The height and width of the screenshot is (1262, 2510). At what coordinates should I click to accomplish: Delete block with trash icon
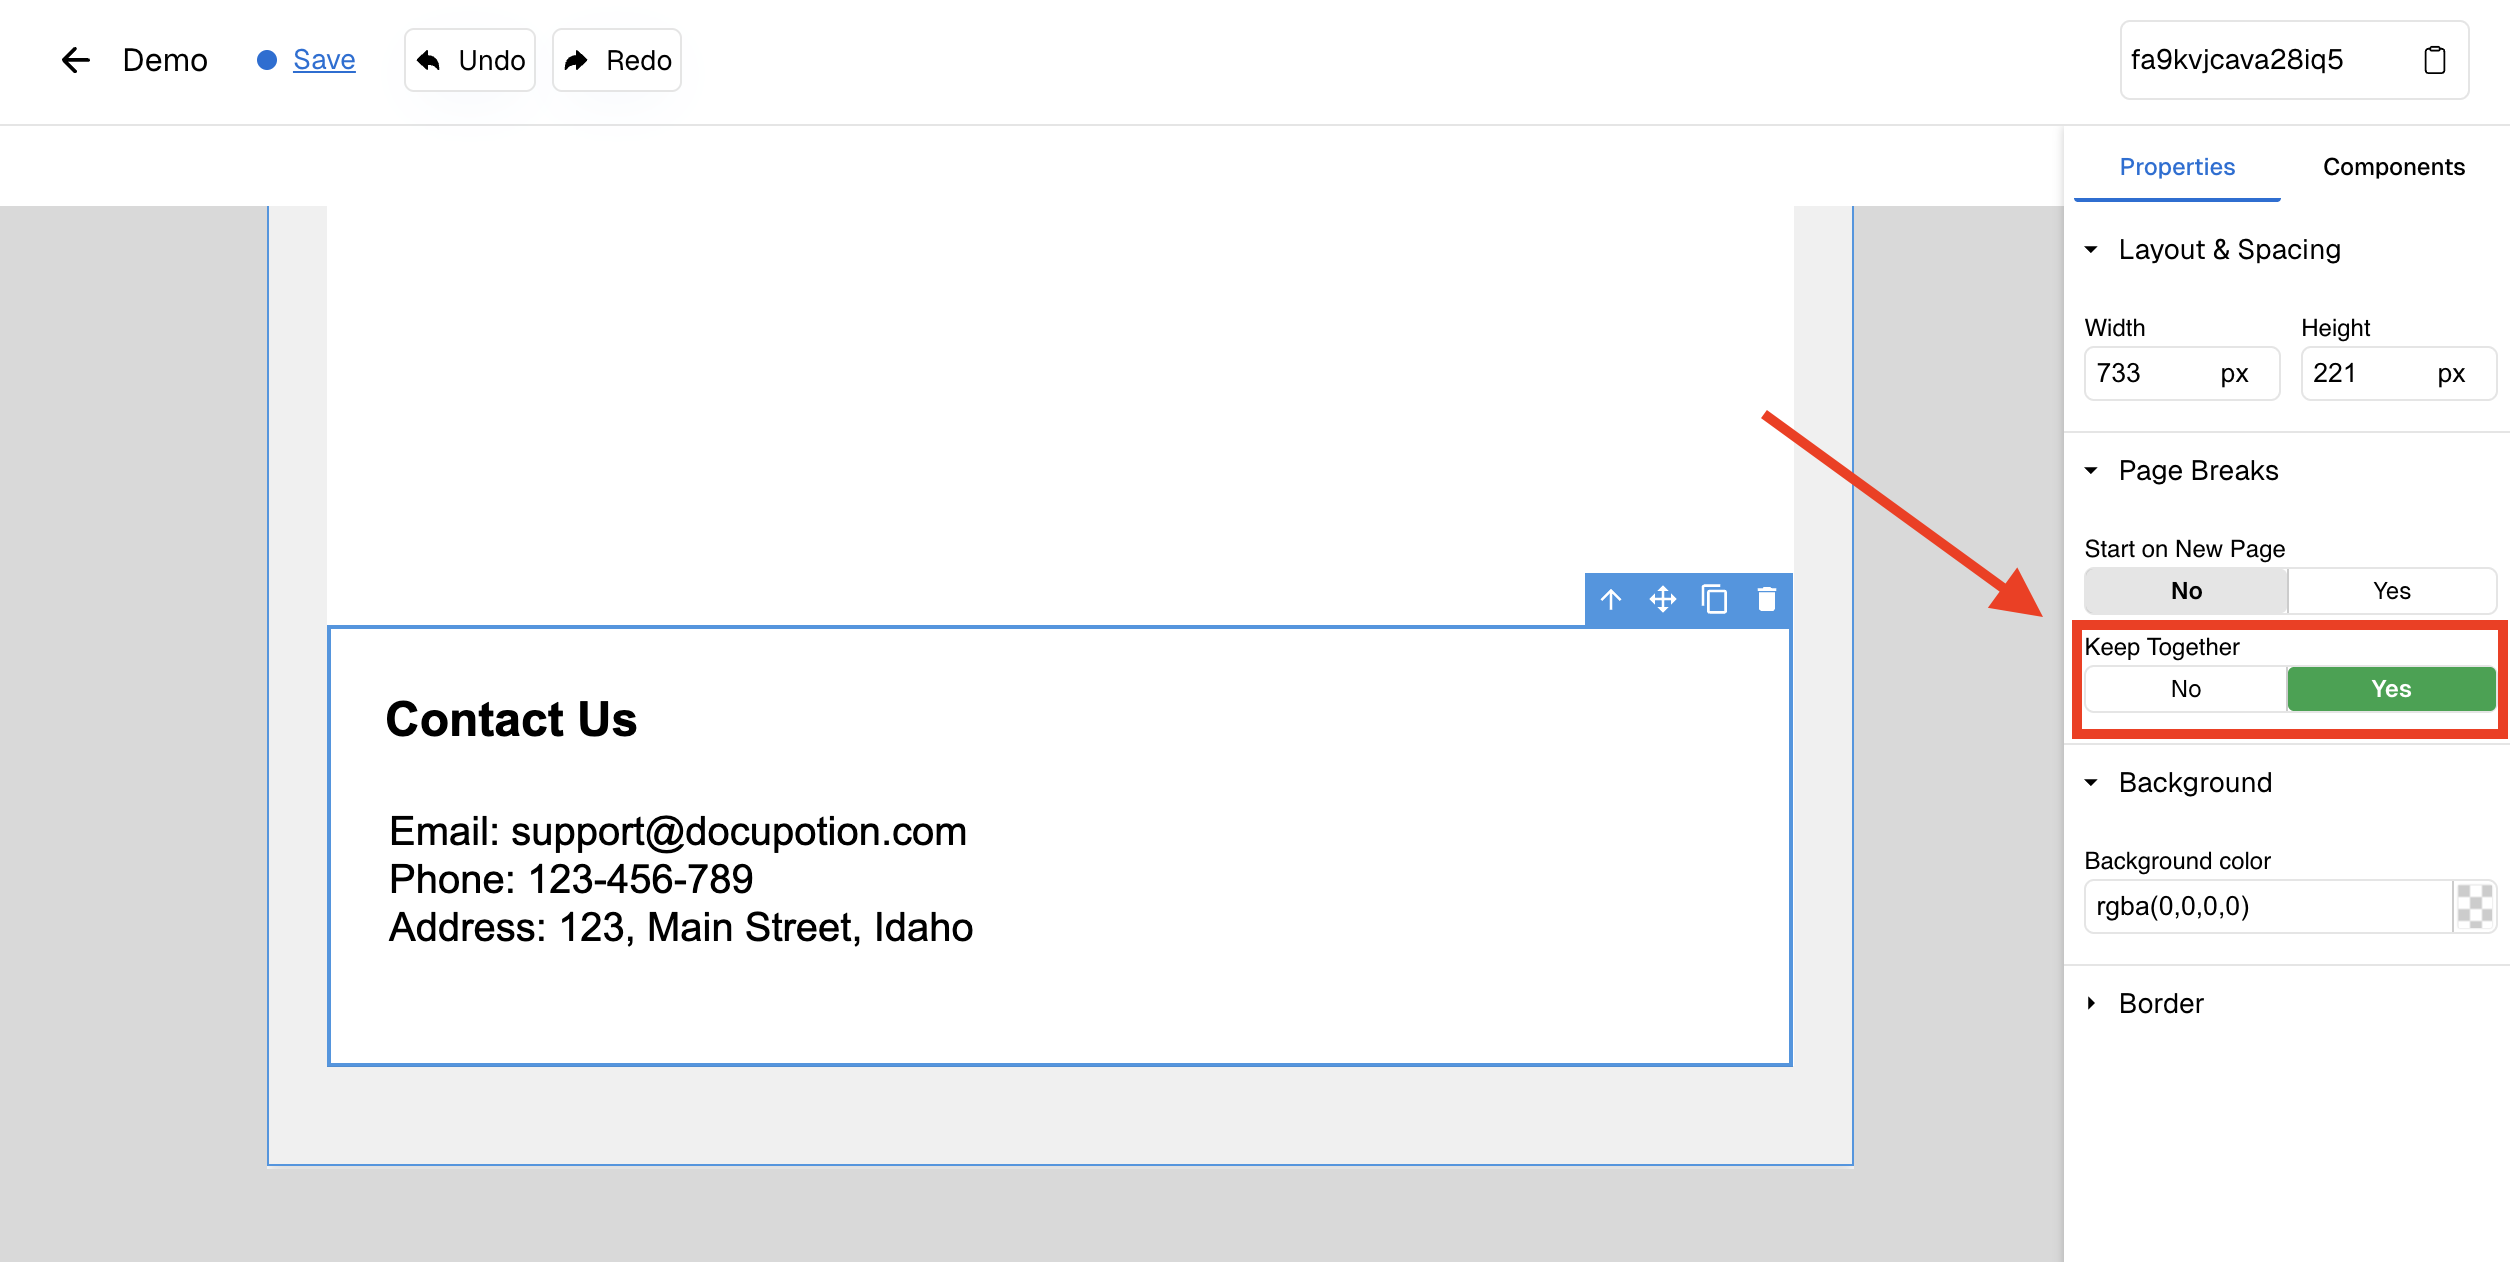[1767, 600]
